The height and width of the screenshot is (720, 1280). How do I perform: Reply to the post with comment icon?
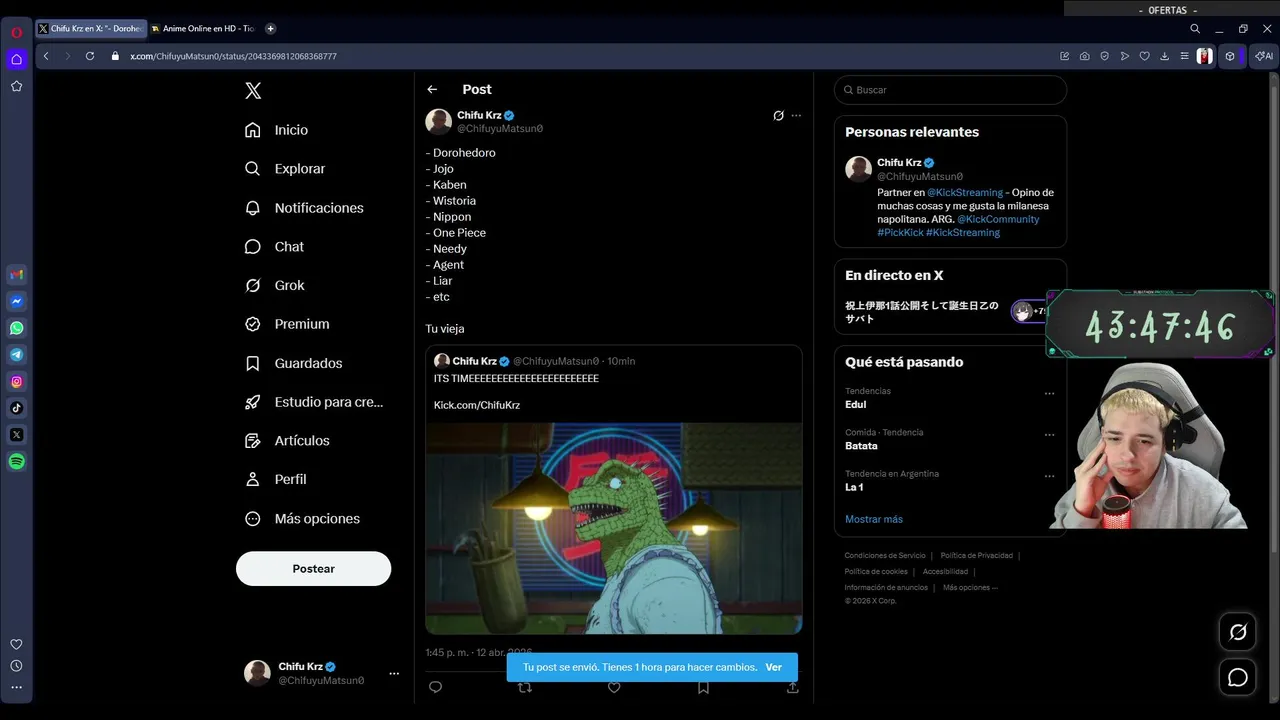point(435,687)
